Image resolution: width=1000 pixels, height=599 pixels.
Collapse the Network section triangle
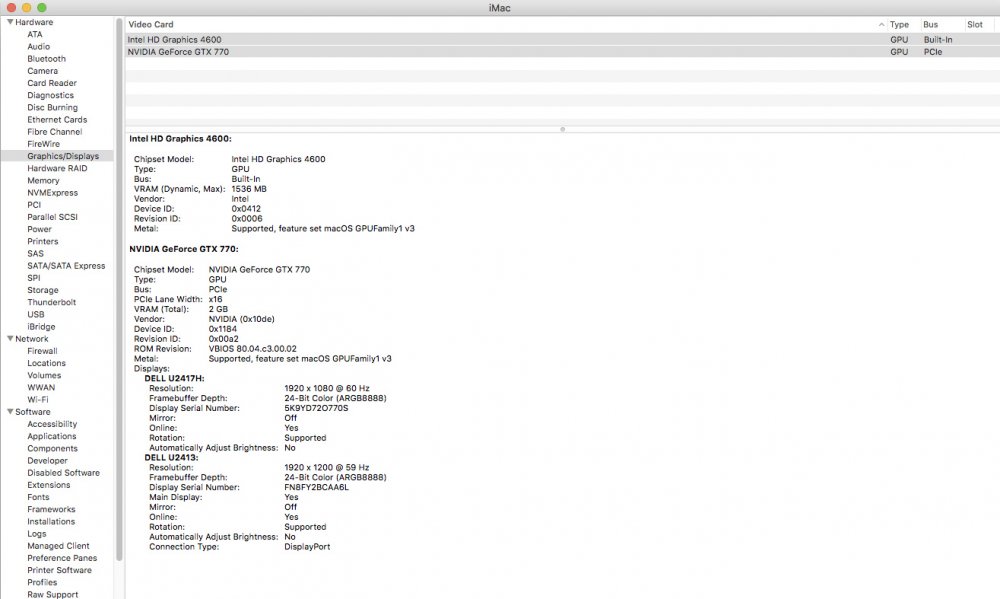coord(10,339)
